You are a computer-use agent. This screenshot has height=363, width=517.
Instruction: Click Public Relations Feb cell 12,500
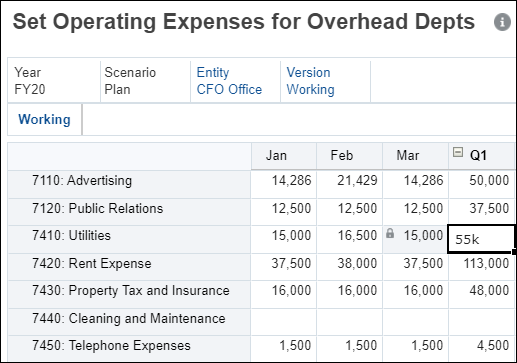(349, 212)
